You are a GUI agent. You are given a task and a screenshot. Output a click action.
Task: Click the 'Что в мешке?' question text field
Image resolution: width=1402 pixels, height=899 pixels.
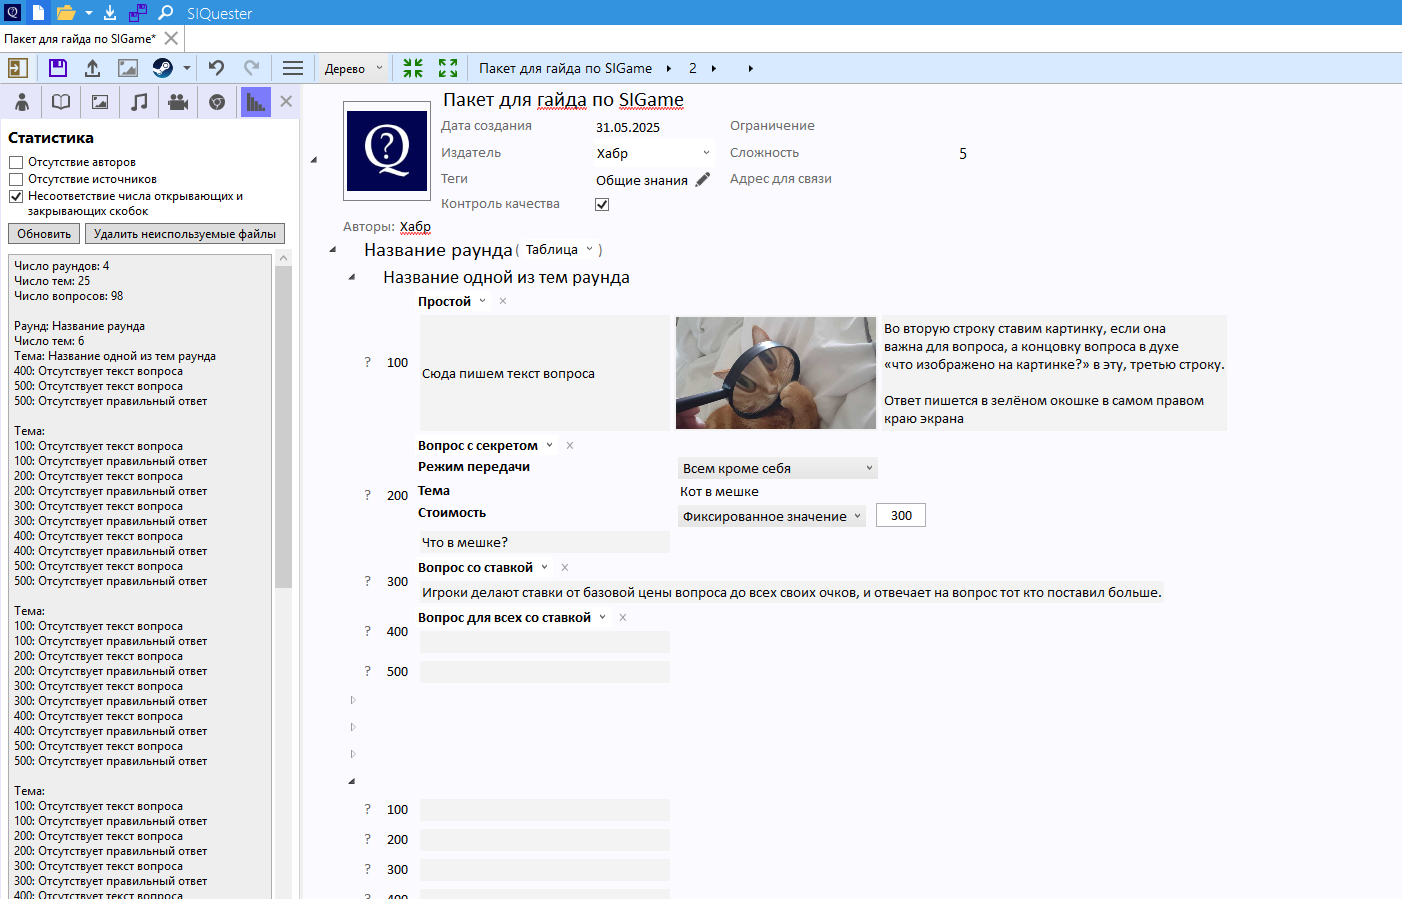(545, 542)
